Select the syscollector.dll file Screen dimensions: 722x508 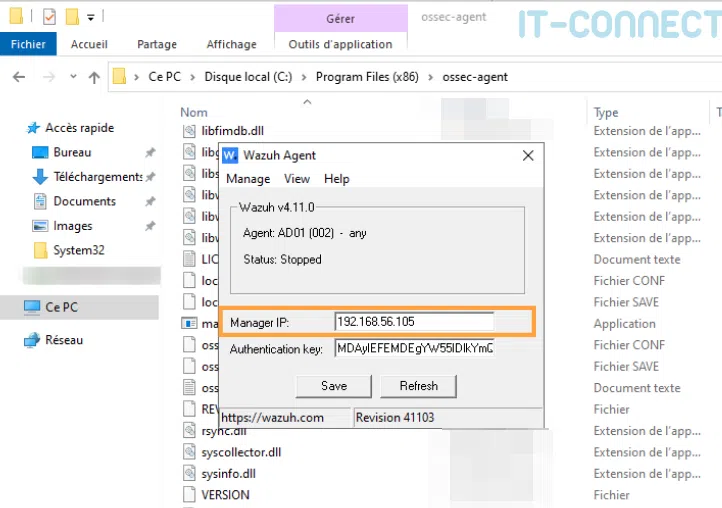coord(241,452)
